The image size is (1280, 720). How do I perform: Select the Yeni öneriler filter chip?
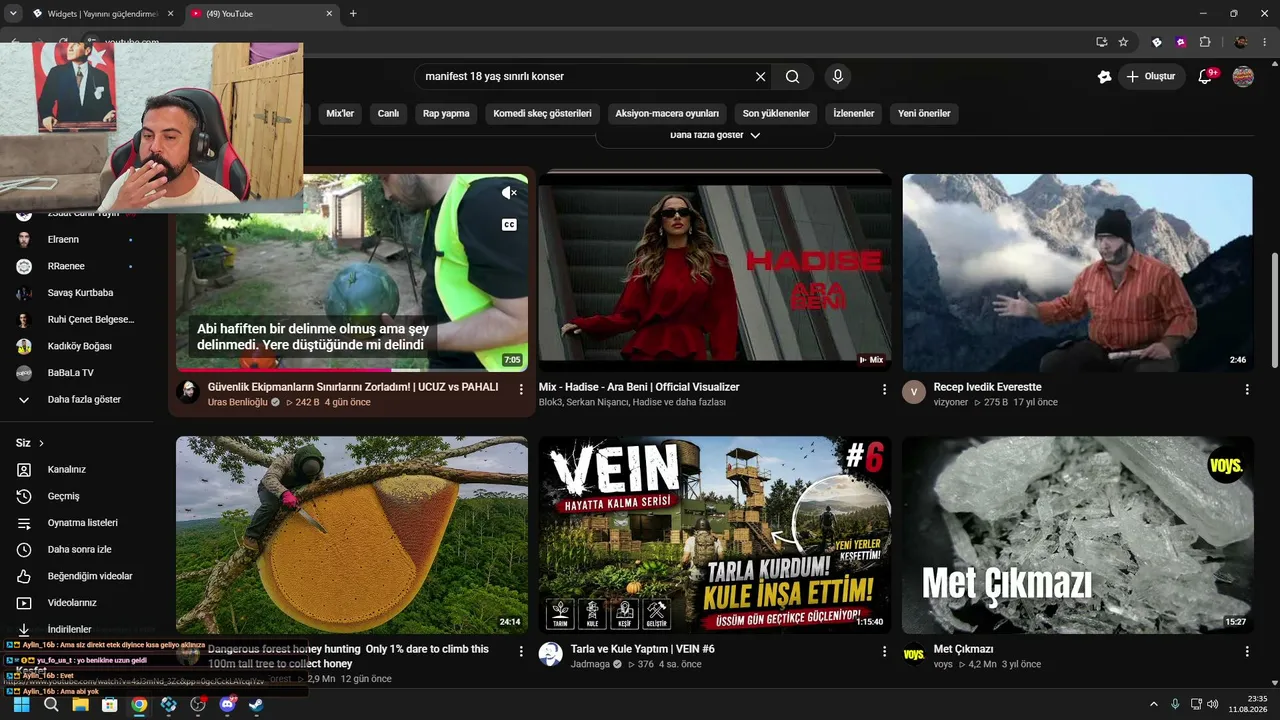click(924, 114)
